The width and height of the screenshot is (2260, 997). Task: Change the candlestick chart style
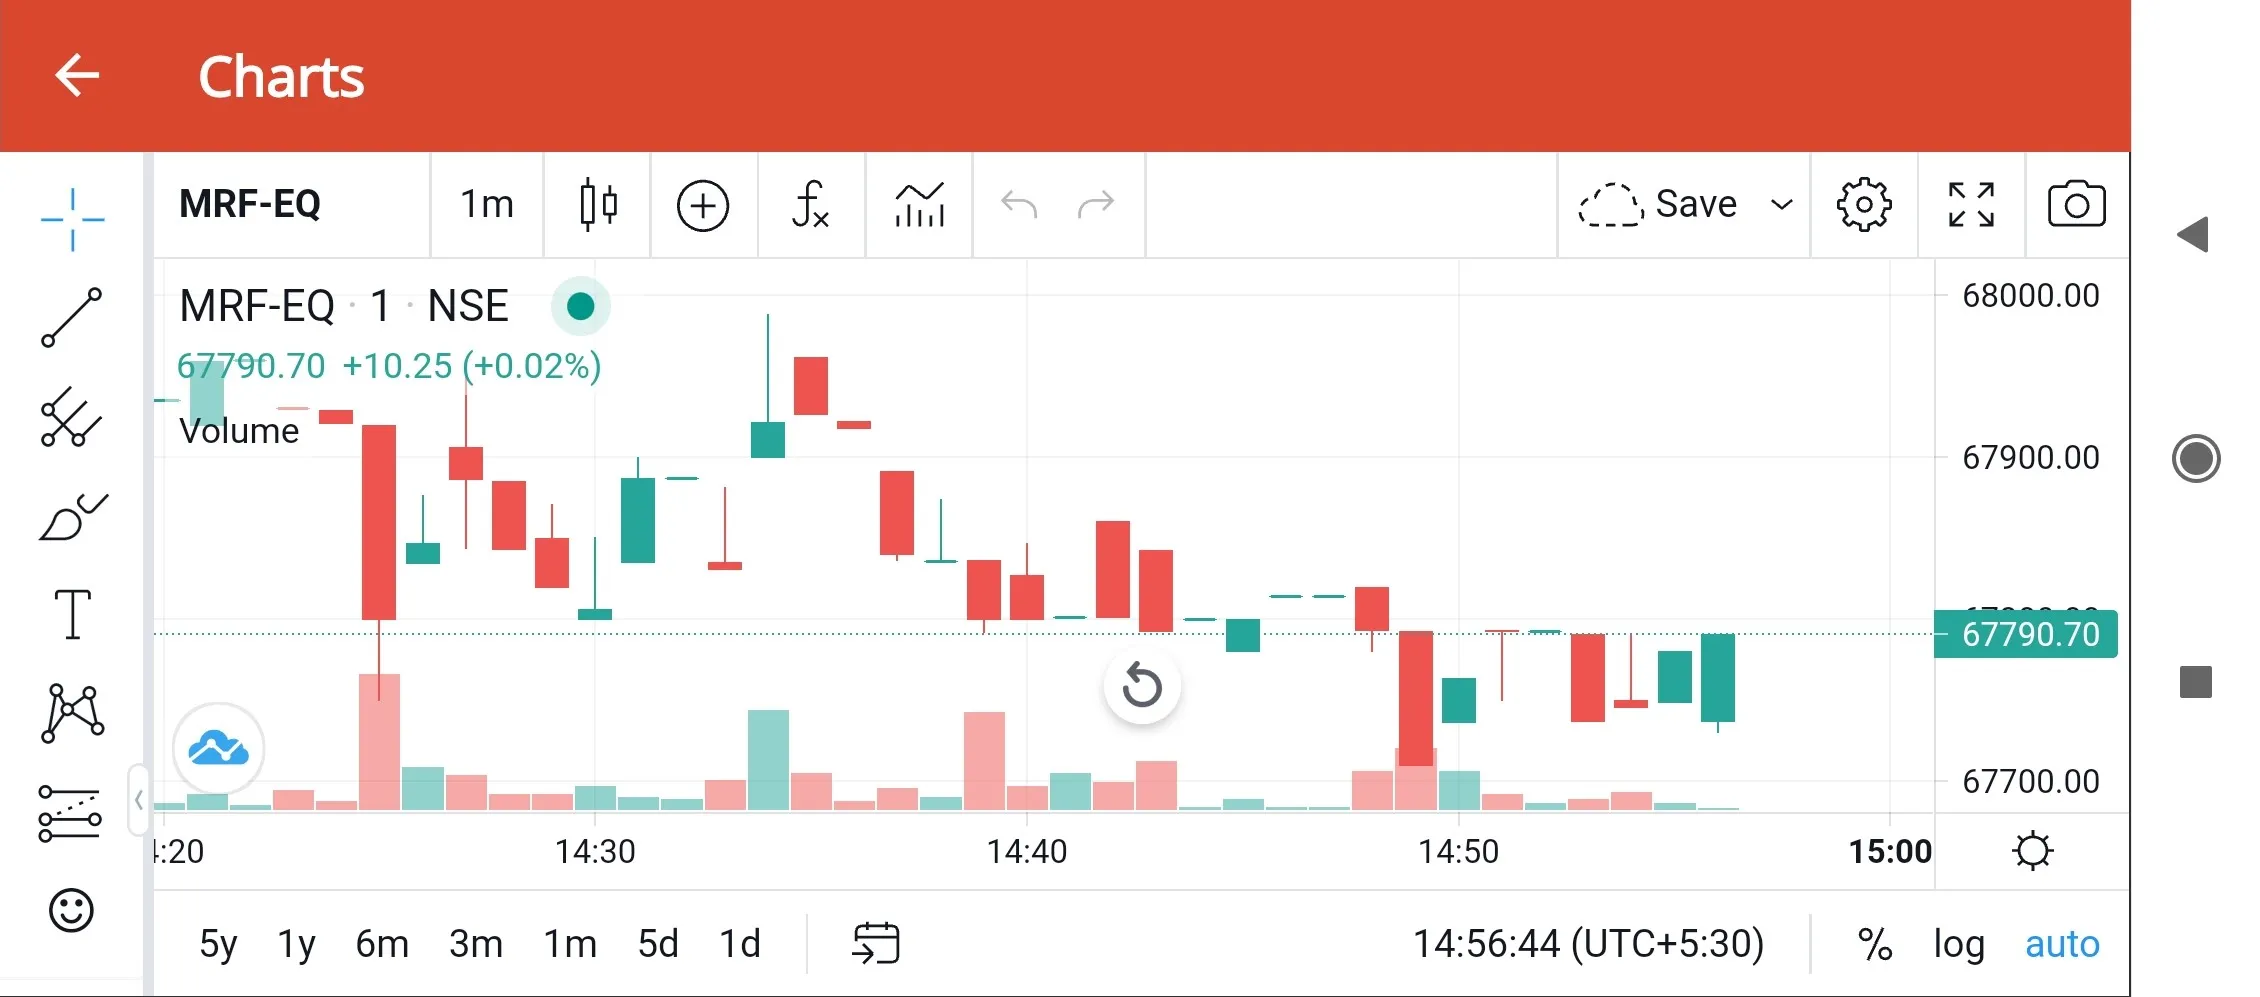pyautogui.click(x=598, y=205)
